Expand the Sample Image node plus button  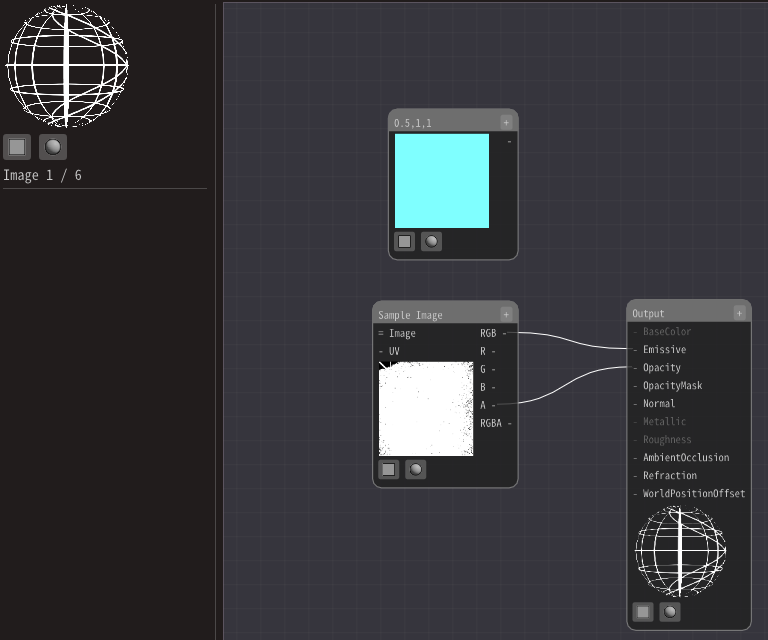tap(506, 314)
